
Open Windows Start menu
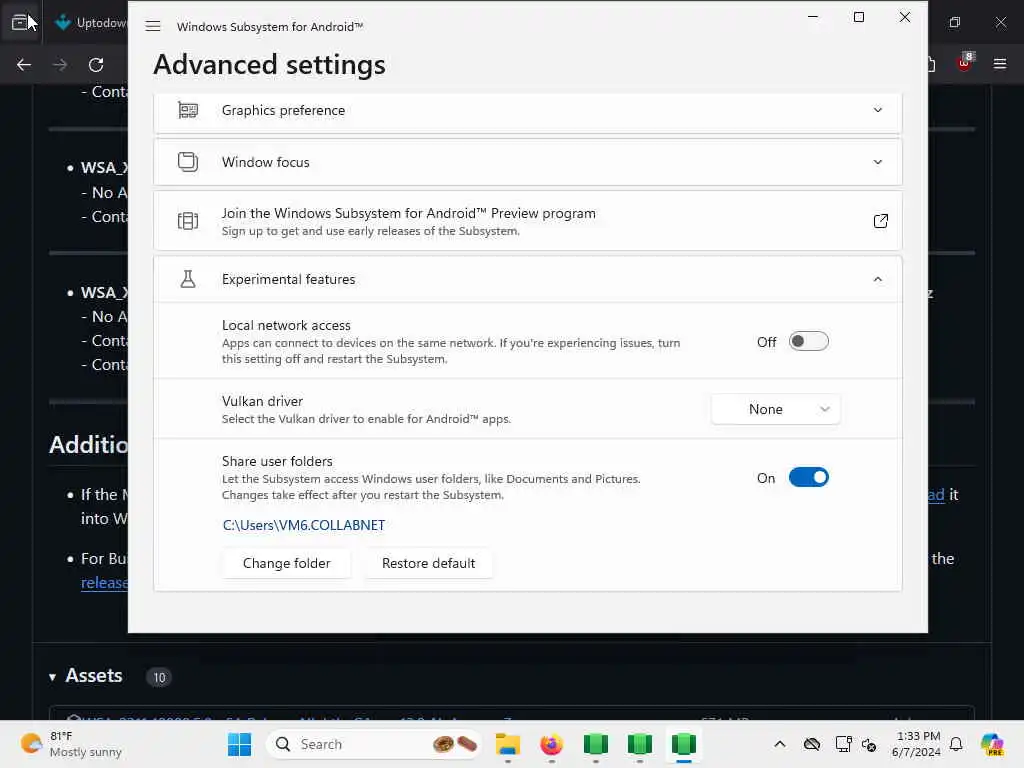[x=239, y=744]
